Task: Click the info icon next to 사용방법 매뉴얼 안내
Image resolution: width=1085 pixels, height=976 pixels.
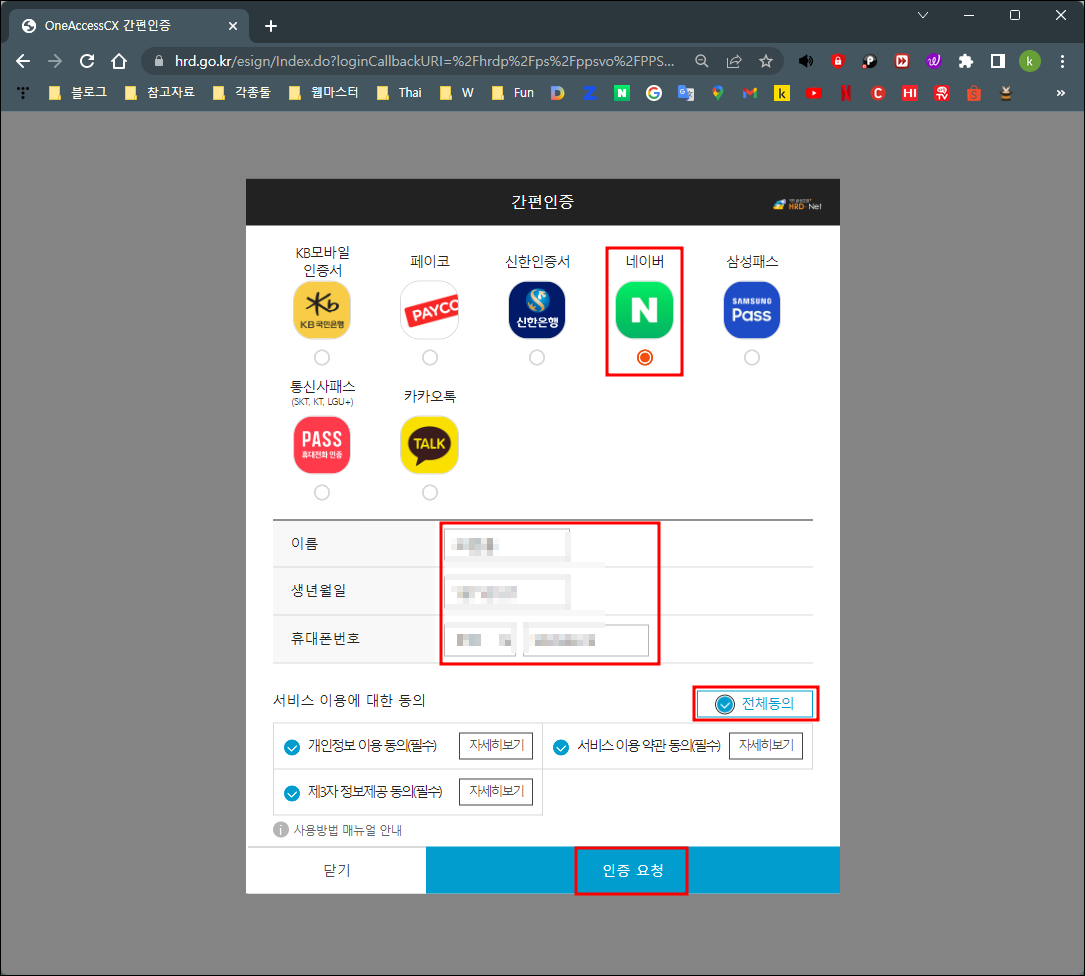Action: click(x=281, y=828)
